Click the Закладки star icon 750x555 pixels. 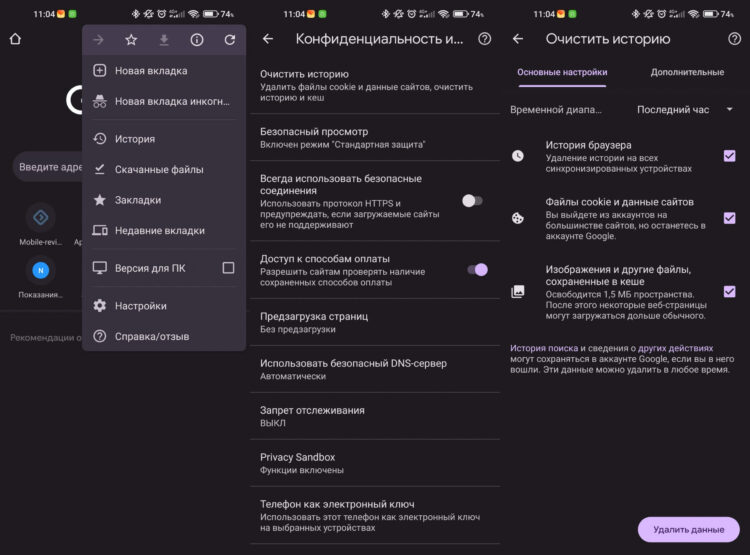coord(99,200)
